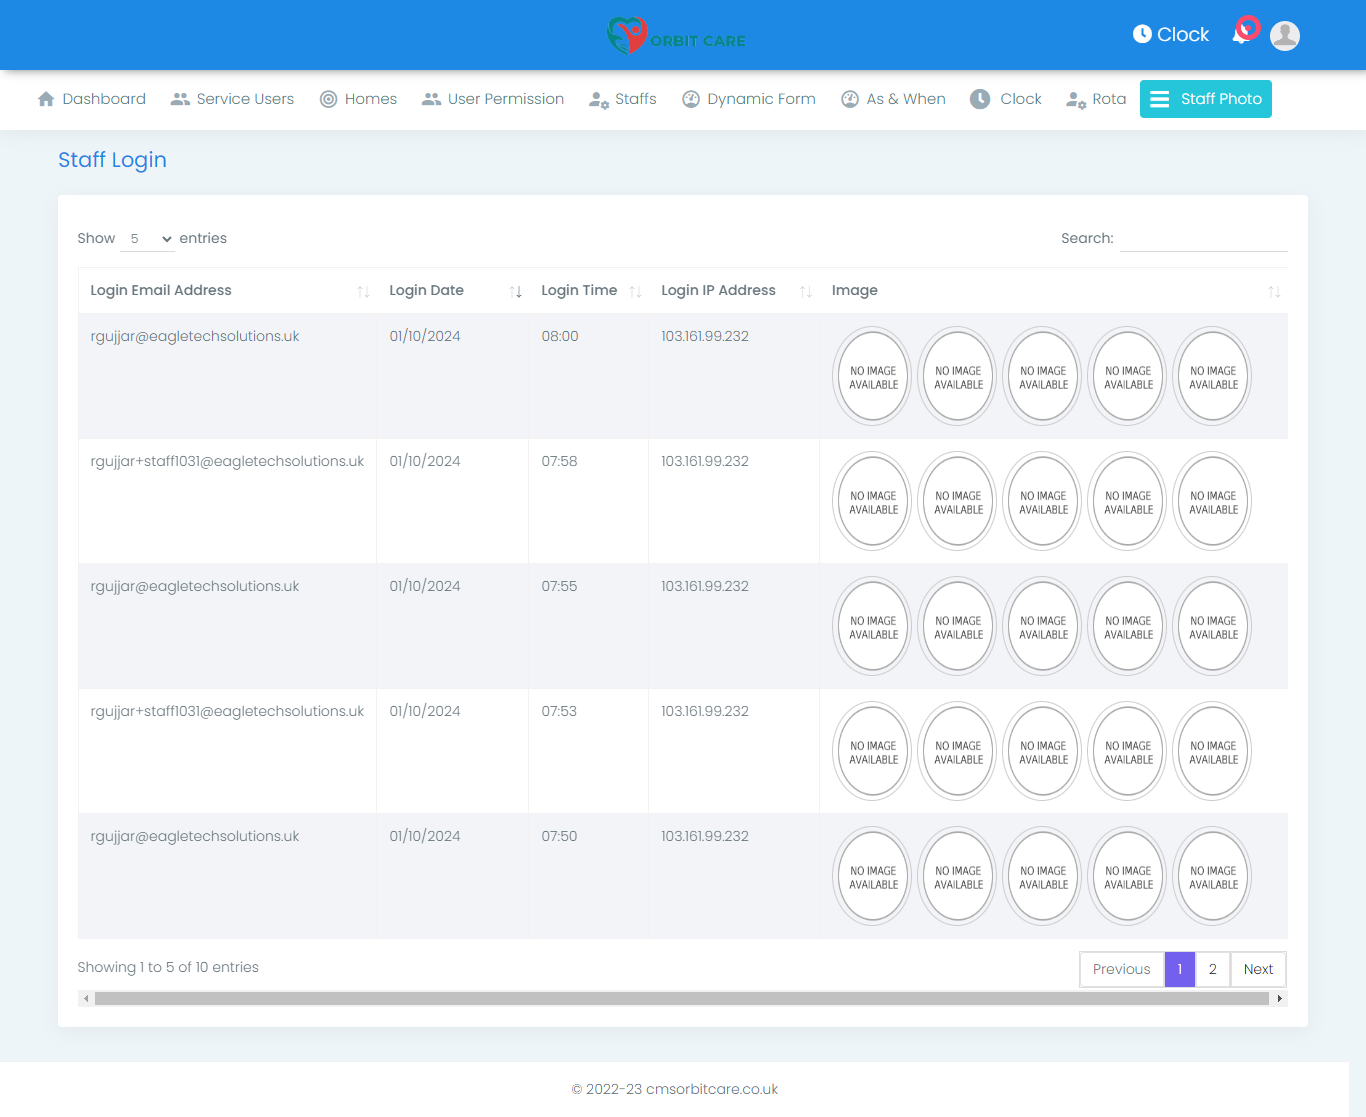The width and height of the screenshot is (1366, 1117).
Task: Sort table by Login Time
Action: [579, 290]
